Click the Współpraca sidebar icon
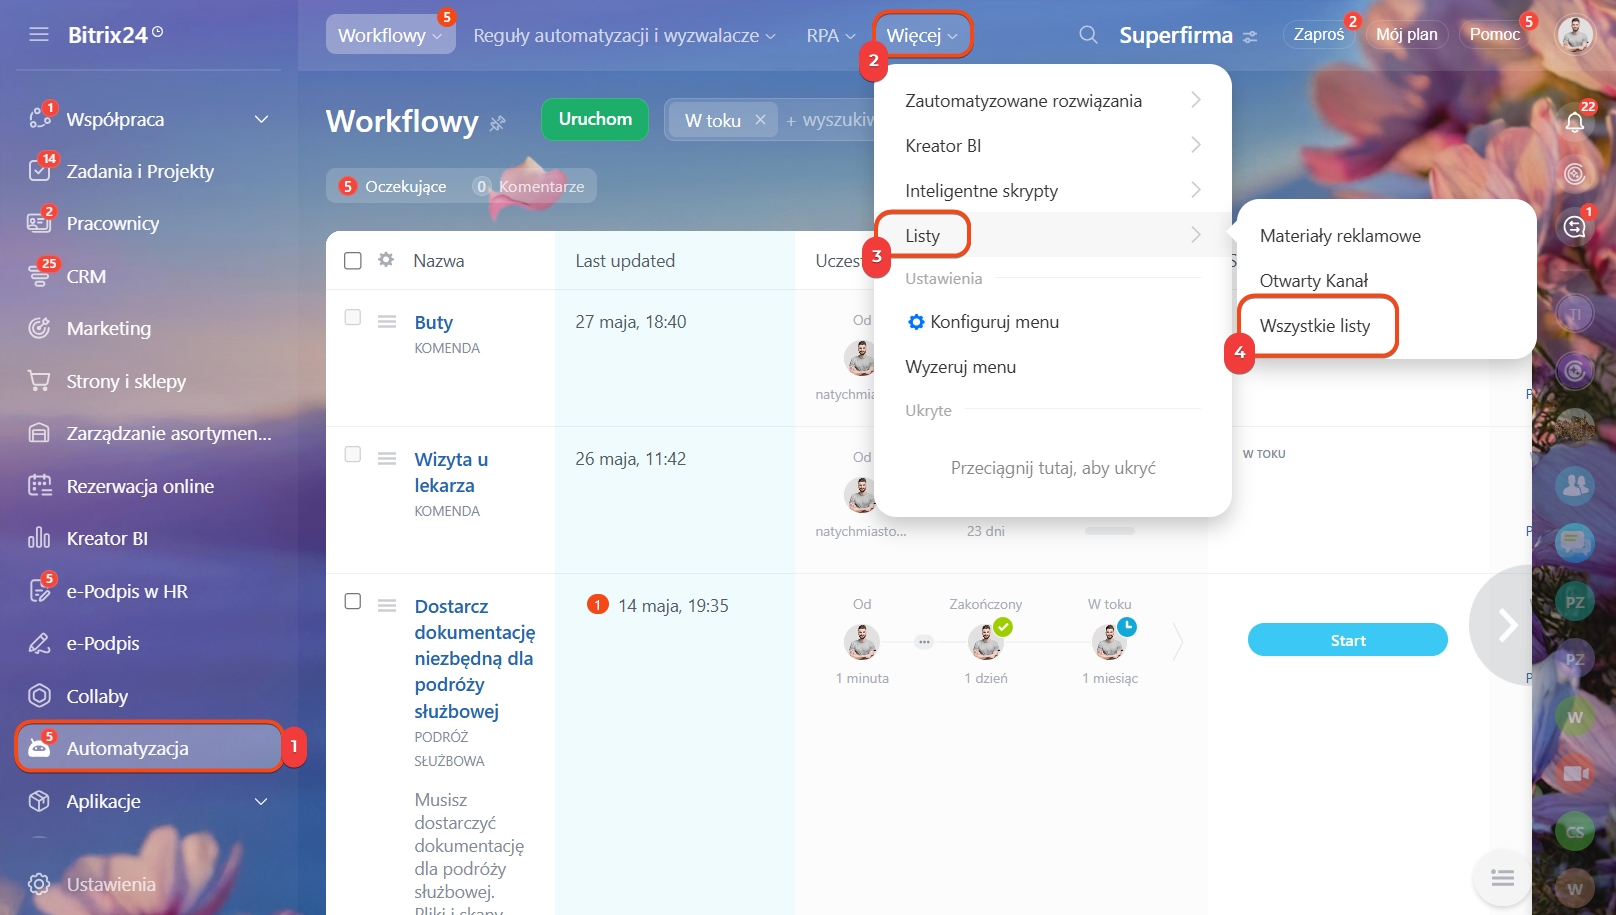This screenshot has width=1616, height=915. (40, 118)
